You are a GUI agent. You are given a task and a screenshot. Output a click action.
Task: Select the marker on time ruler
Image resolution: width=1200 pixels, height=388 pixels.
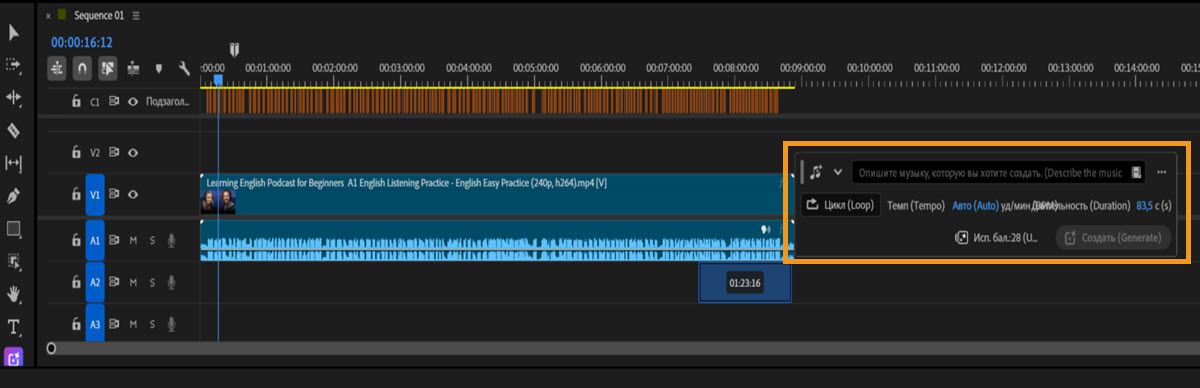235,49
